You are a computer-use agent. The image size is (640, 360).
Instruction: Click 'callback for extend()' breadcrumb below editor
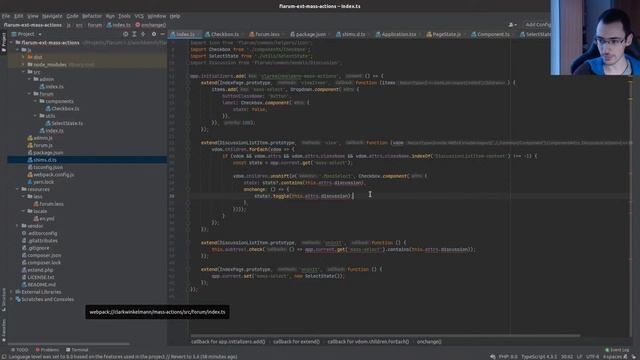pos(296,342)
